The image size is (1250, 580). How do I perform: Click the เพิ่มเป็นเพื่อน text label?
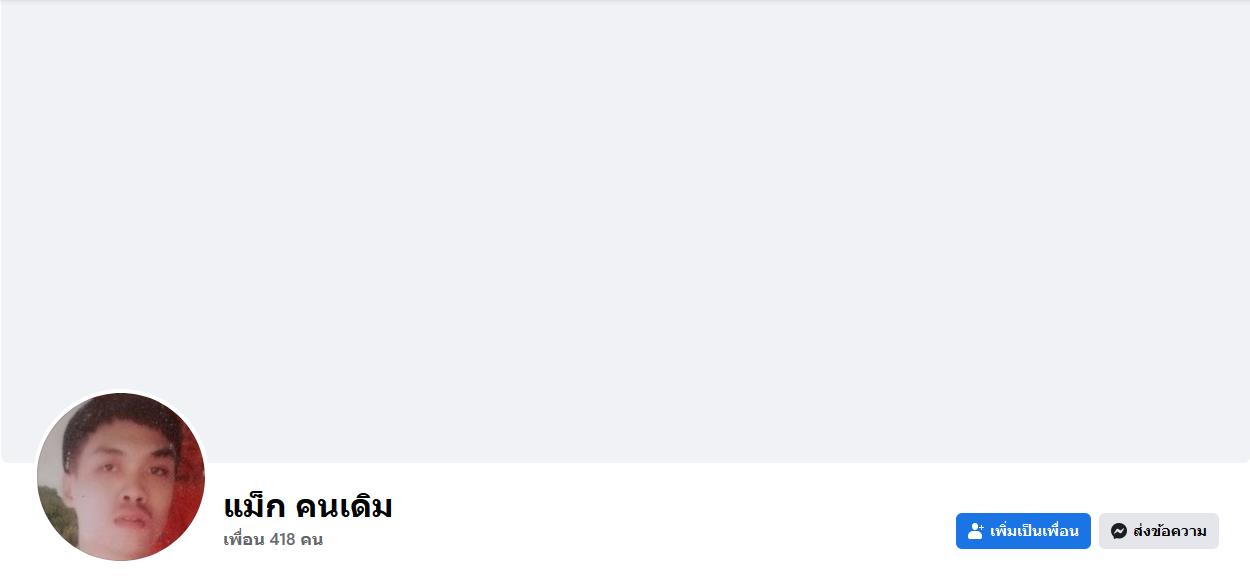(x=1034, y=531)
